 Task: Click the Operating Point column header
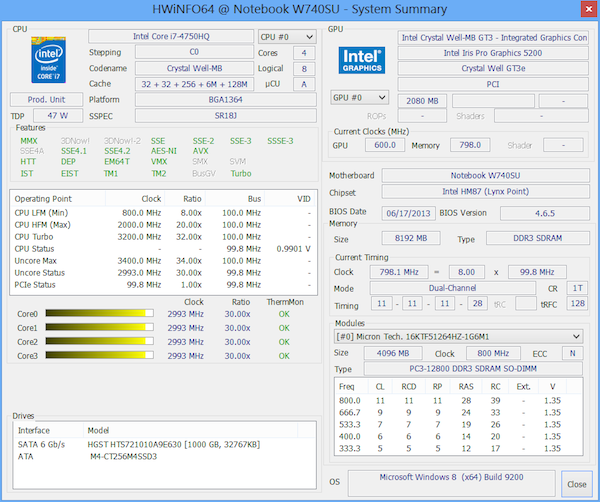[x=58, y=199]
